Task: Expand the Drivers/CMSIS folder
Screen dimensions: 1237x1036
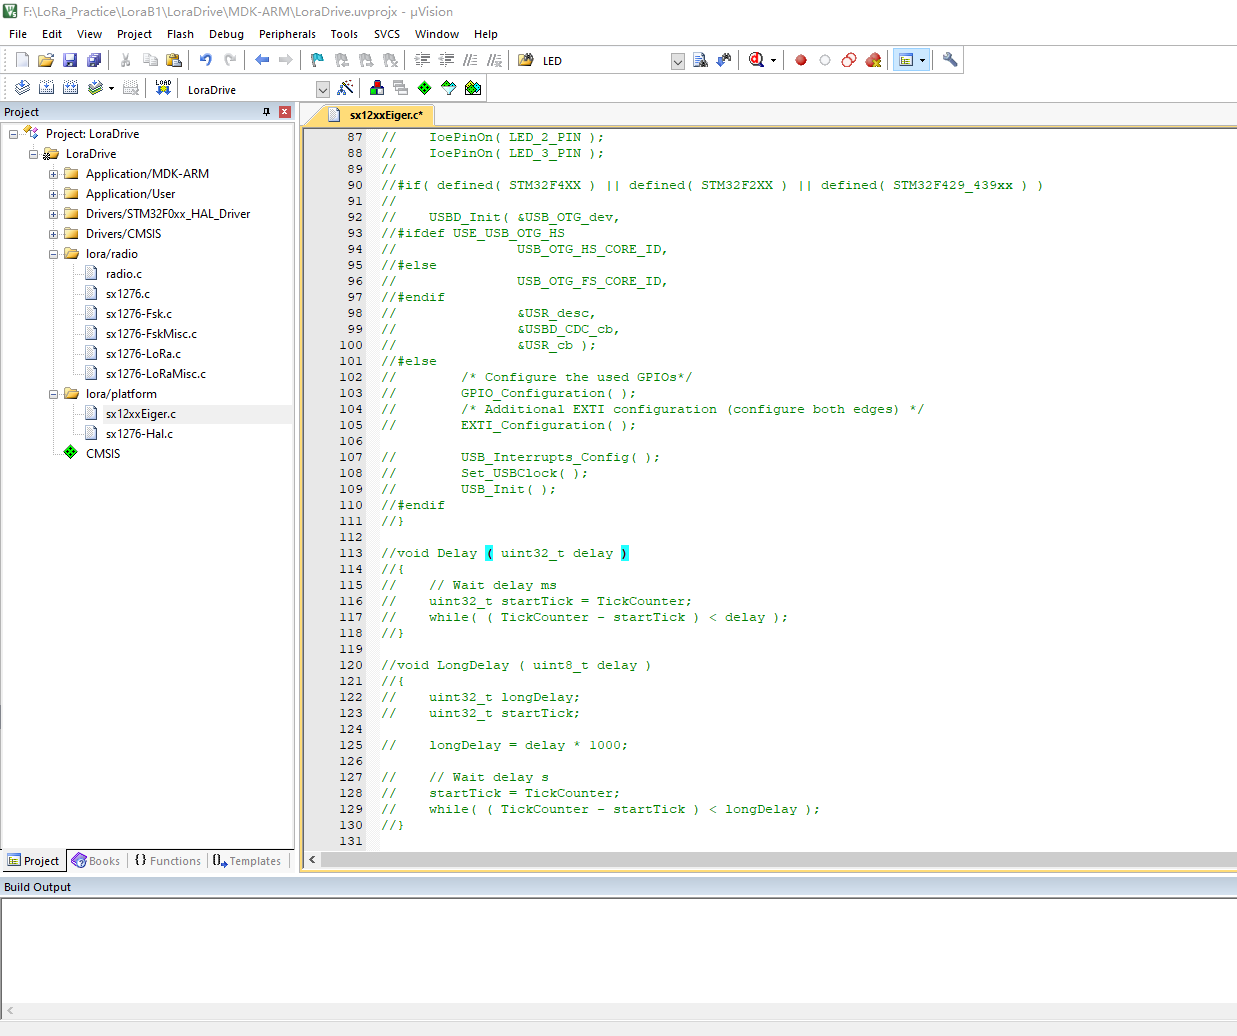Action: click(x=54, y=234)
